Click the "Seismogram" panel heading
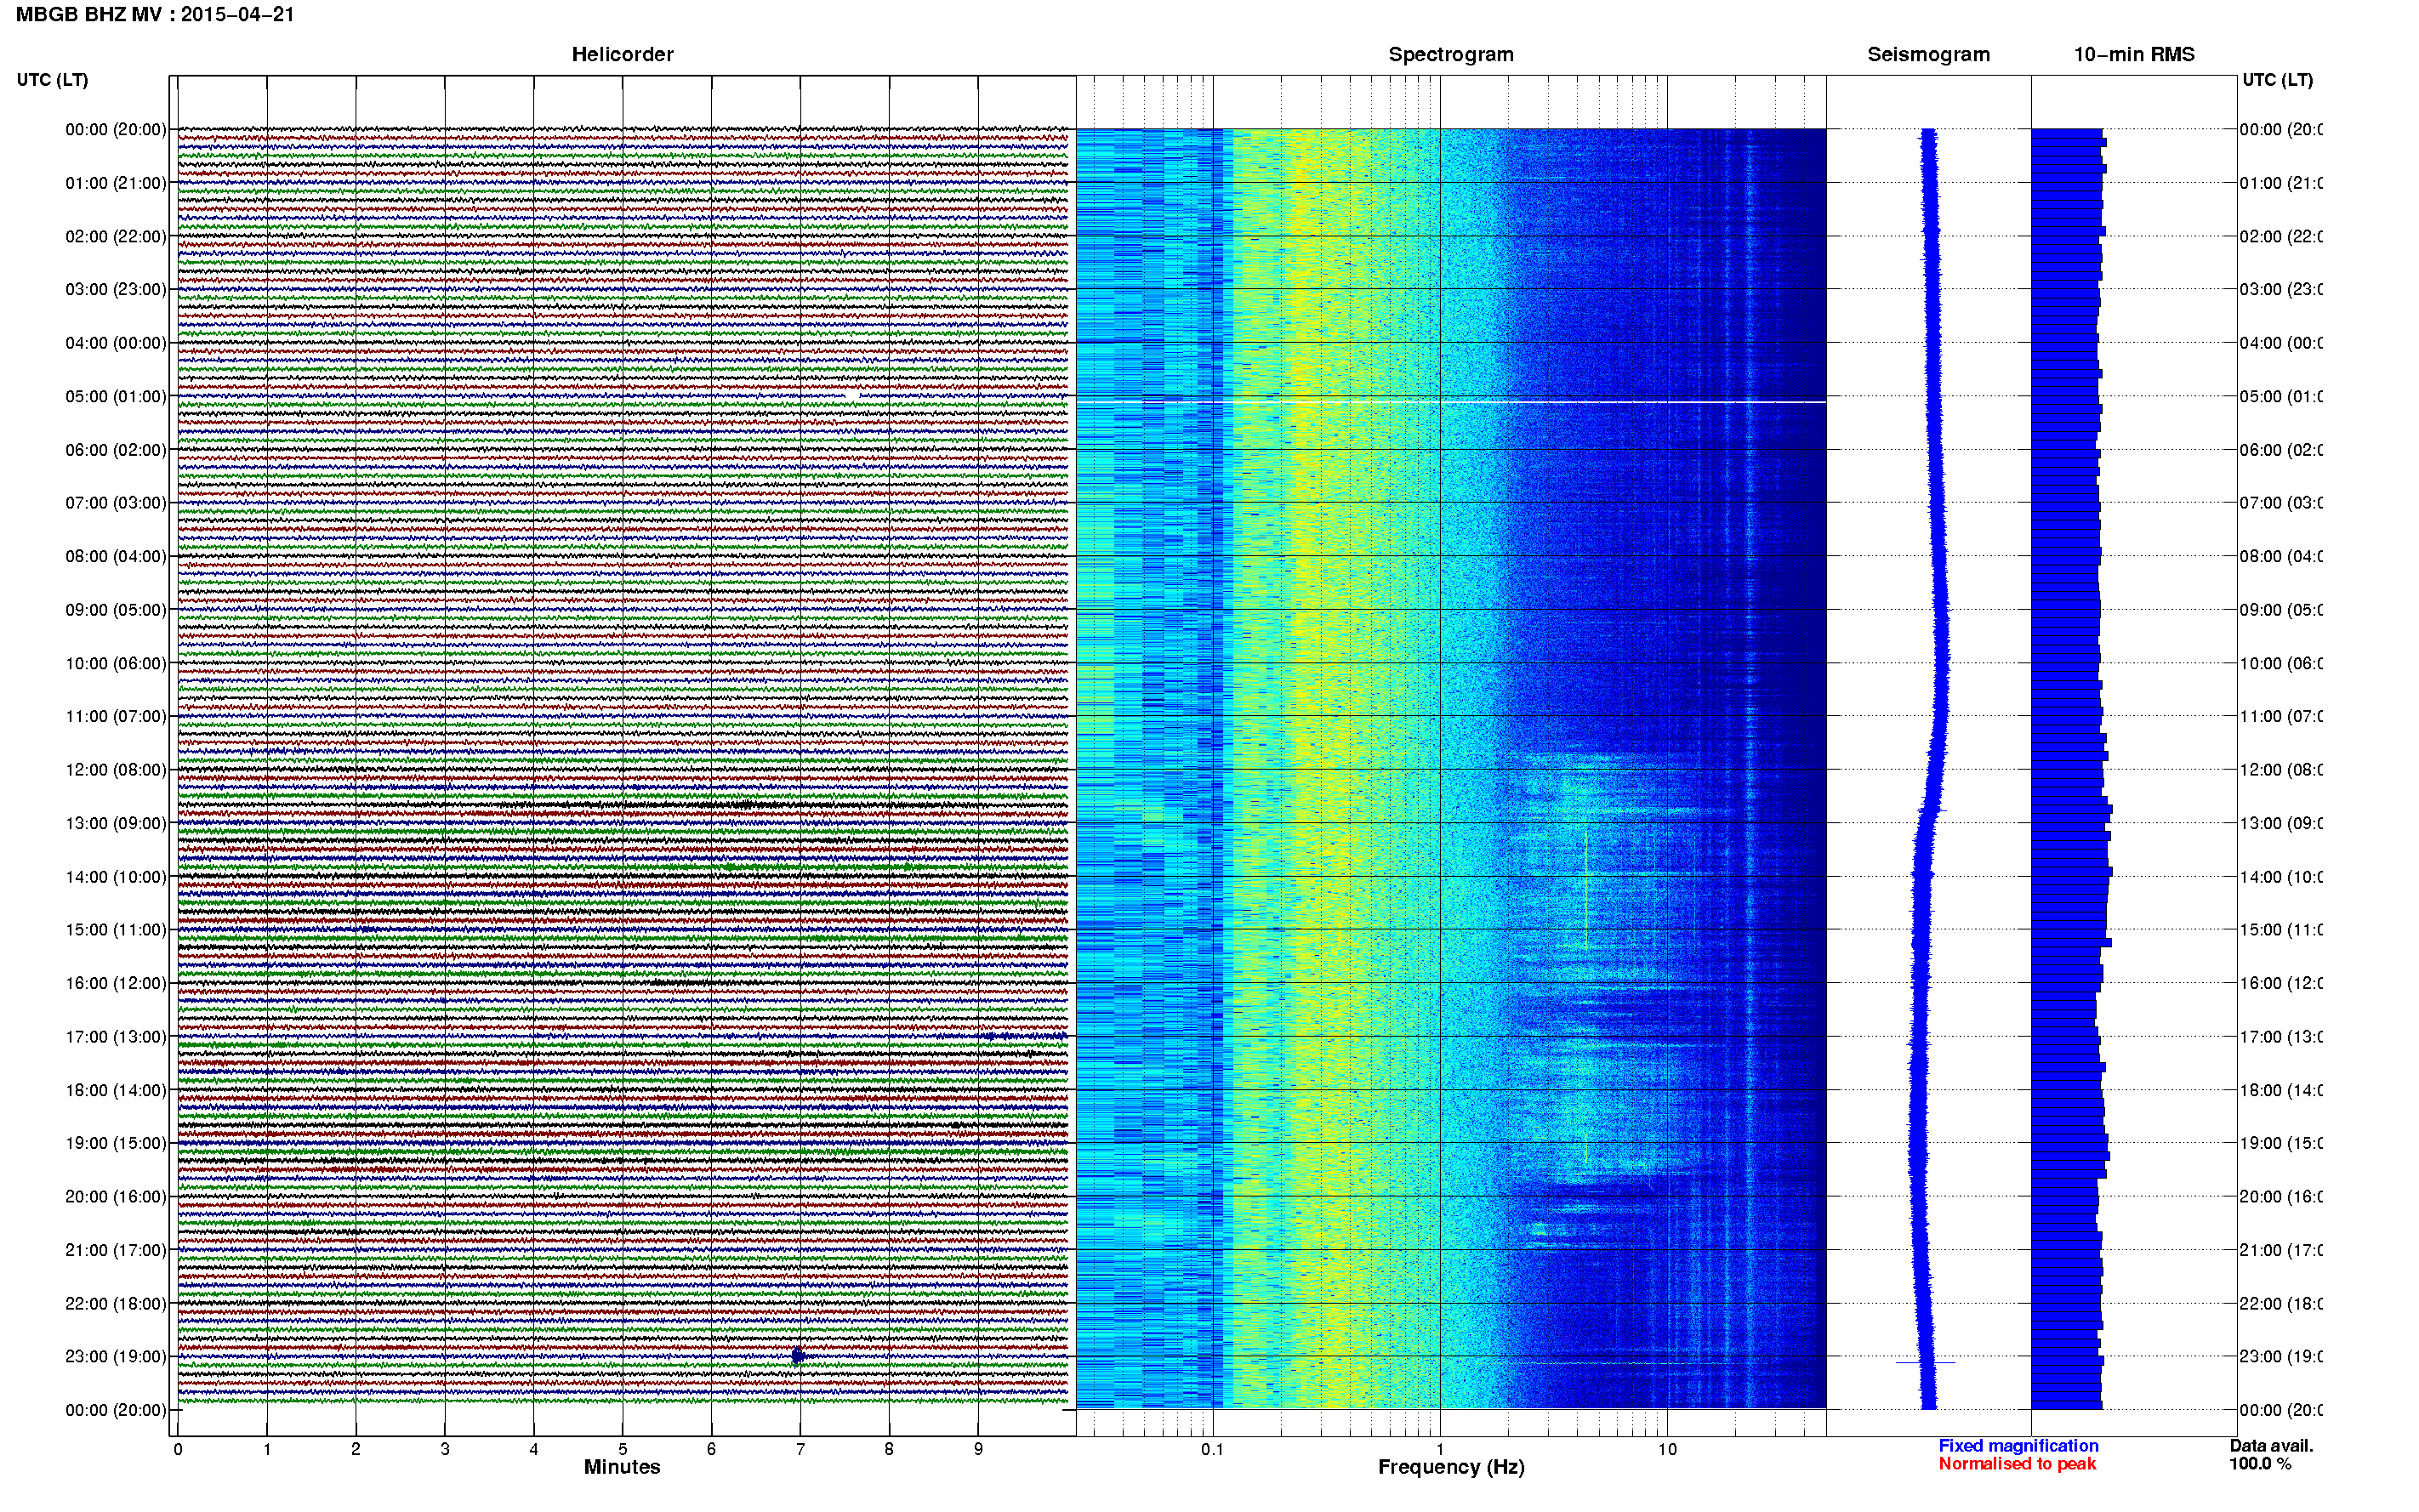 (x=1928, y=54)
